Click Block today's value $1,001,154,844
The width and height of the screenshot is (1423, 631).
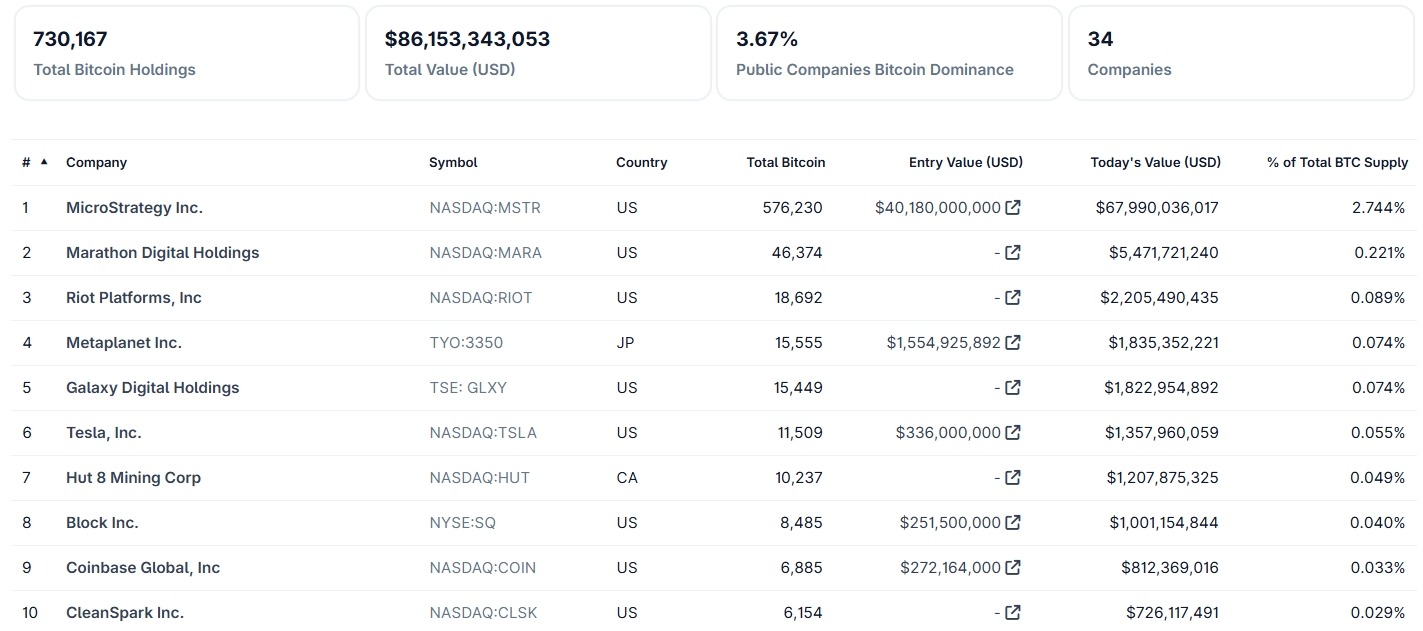(1163, 523)
